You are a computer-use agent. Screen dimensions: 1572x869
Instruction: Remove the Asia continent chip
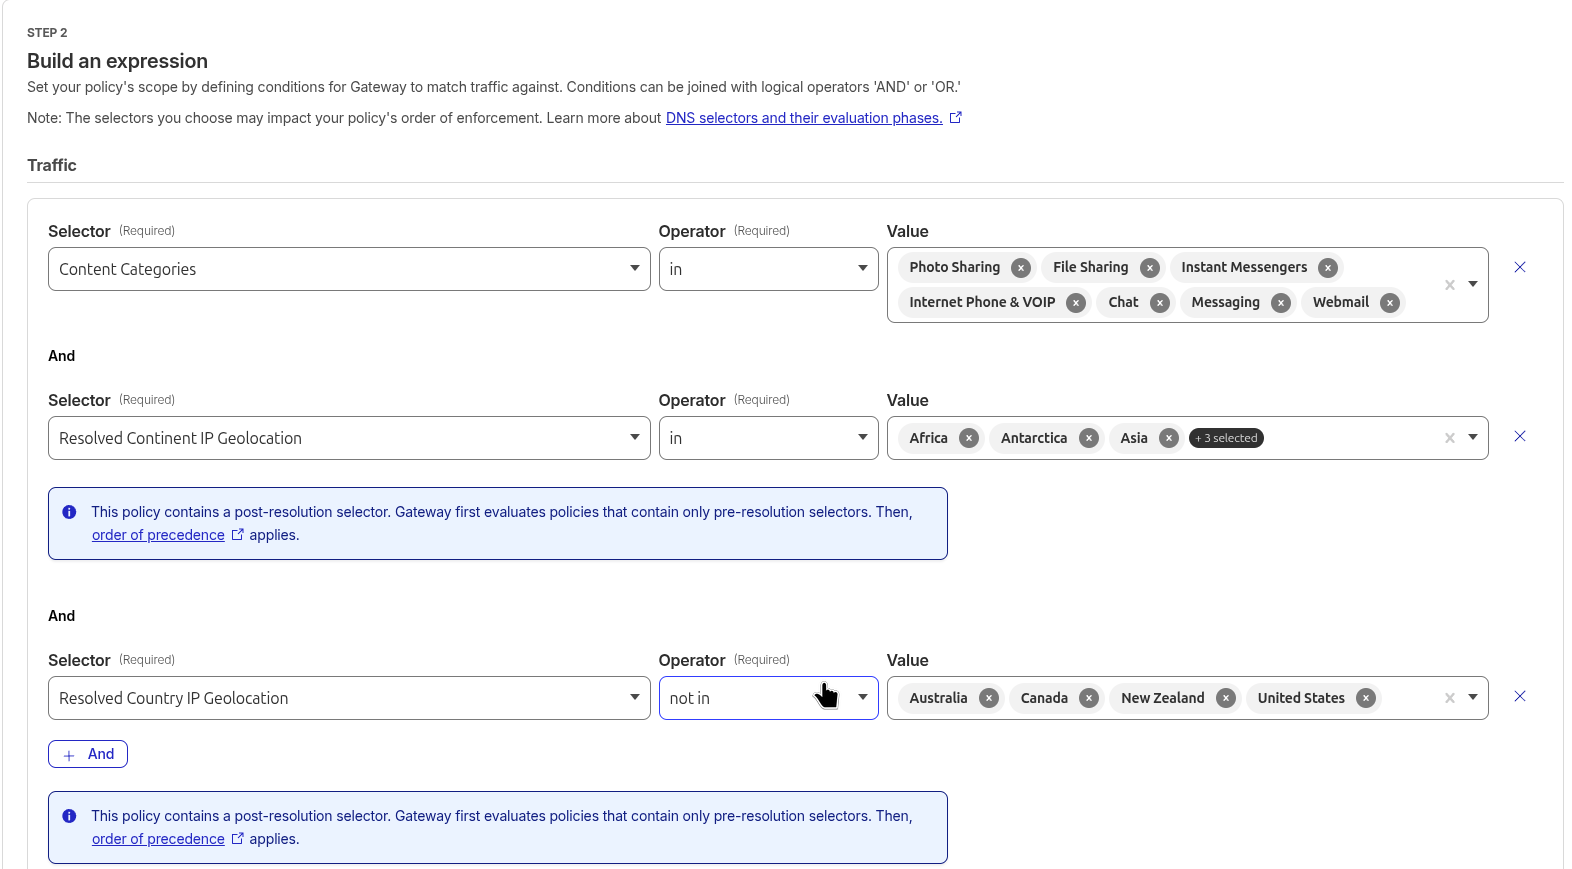pos(1169,438)
